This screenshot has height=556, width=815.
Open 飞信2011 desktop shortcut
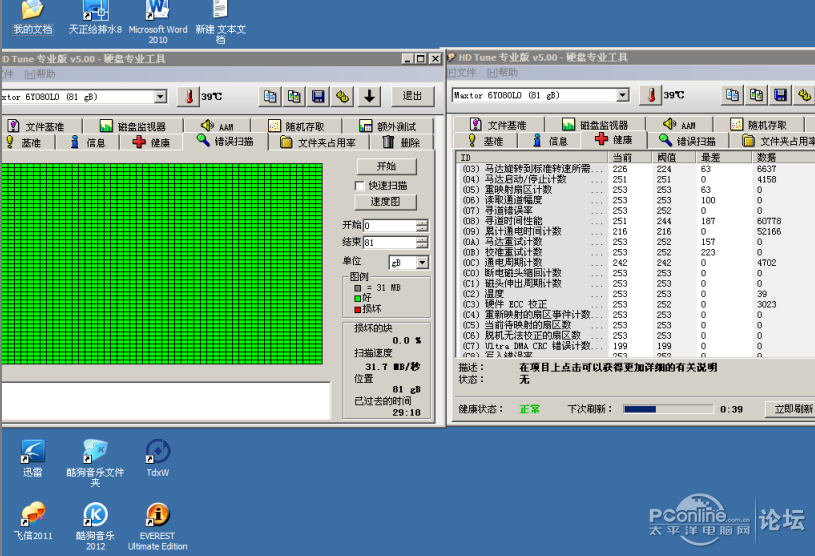tap(33, 521)
